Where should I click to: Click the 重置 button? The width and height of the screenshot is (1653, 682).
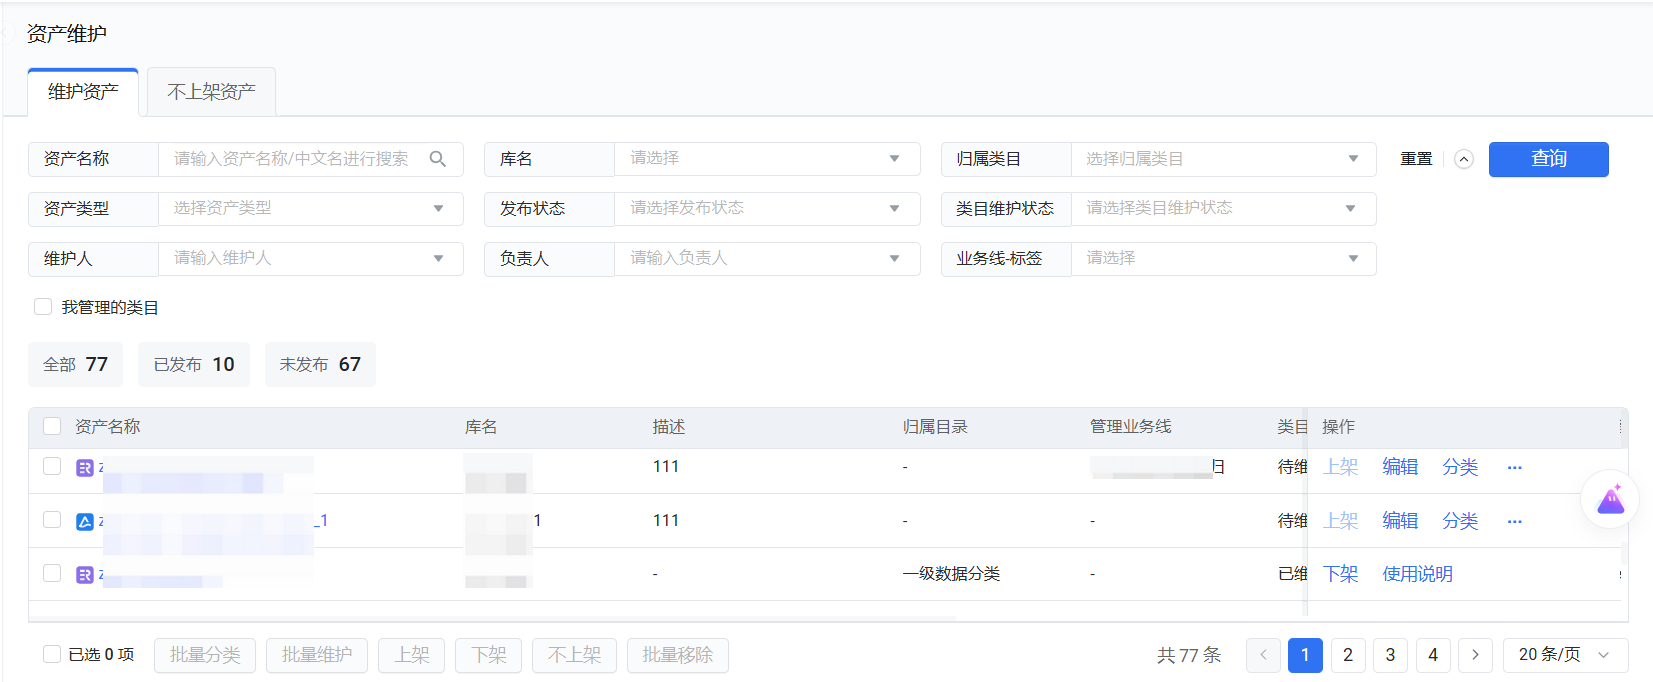[x=1416, y=159]
